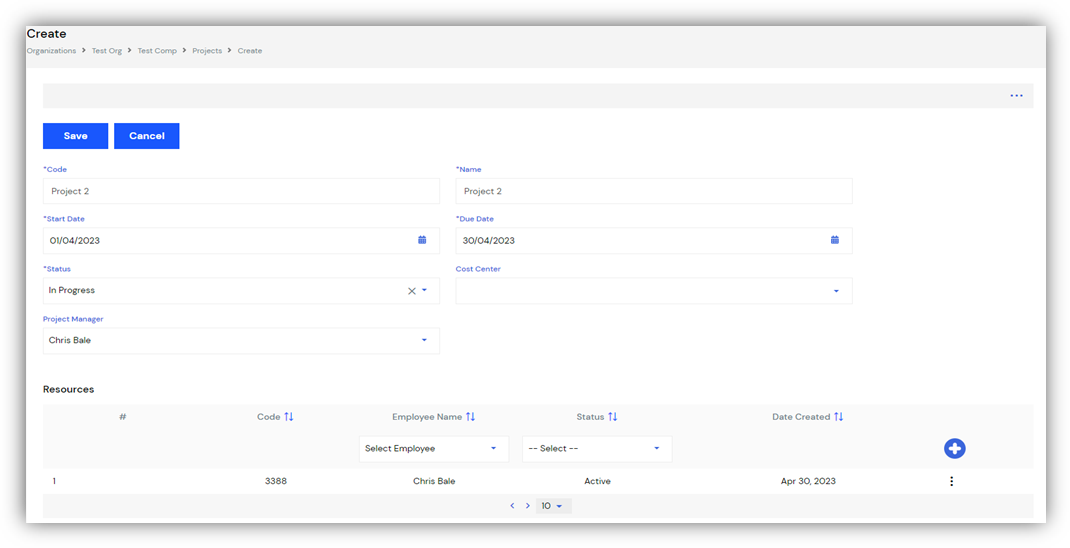Clear the In Progress status selection
Viewport: 1070px width, 548px height.
click(x=411, y=291)
